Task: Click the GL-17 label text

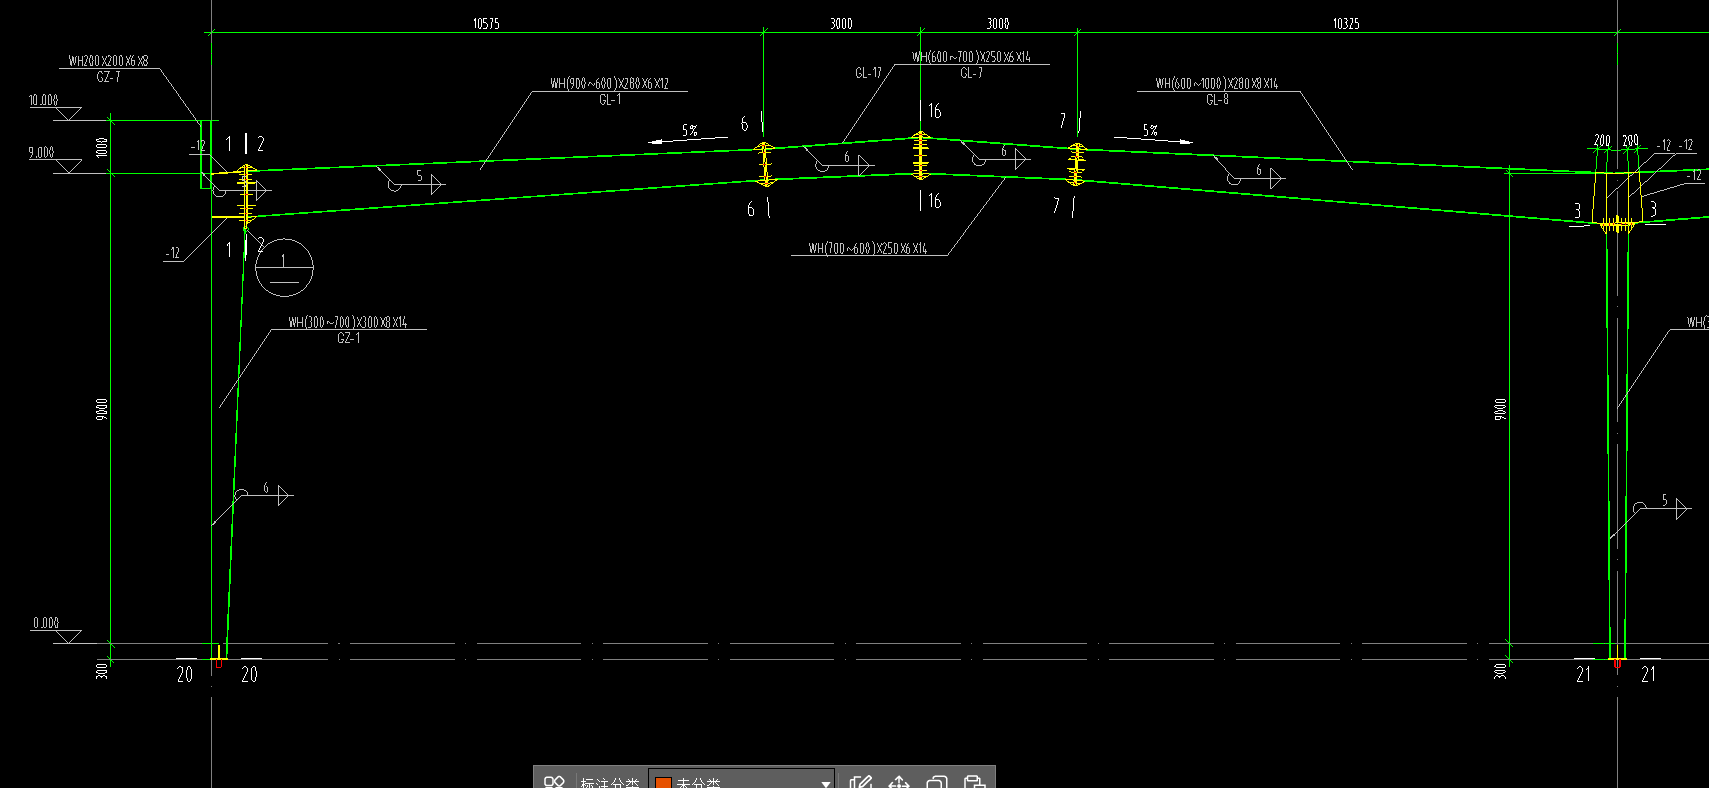Action: [868, 73]
